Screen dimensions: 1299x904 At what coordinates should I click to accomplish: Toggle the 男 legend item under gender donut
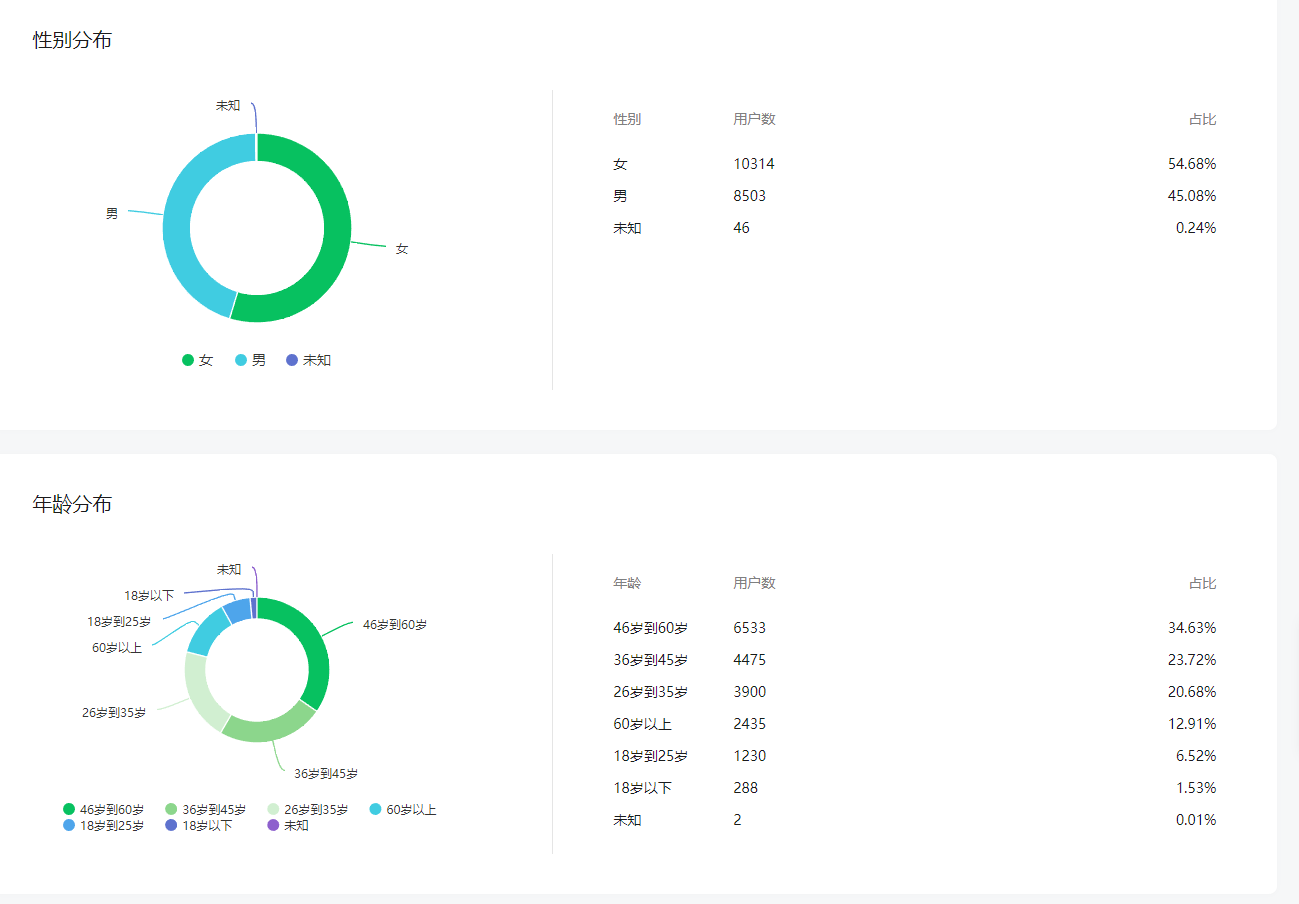point(250,360)
